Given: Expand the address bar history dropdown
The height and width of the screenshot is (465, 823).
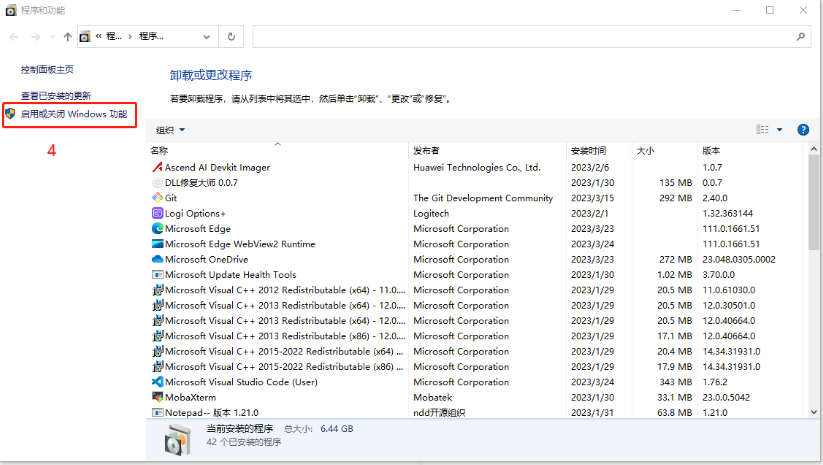Looking at the screenshot, I should click(x=206, y=37).
